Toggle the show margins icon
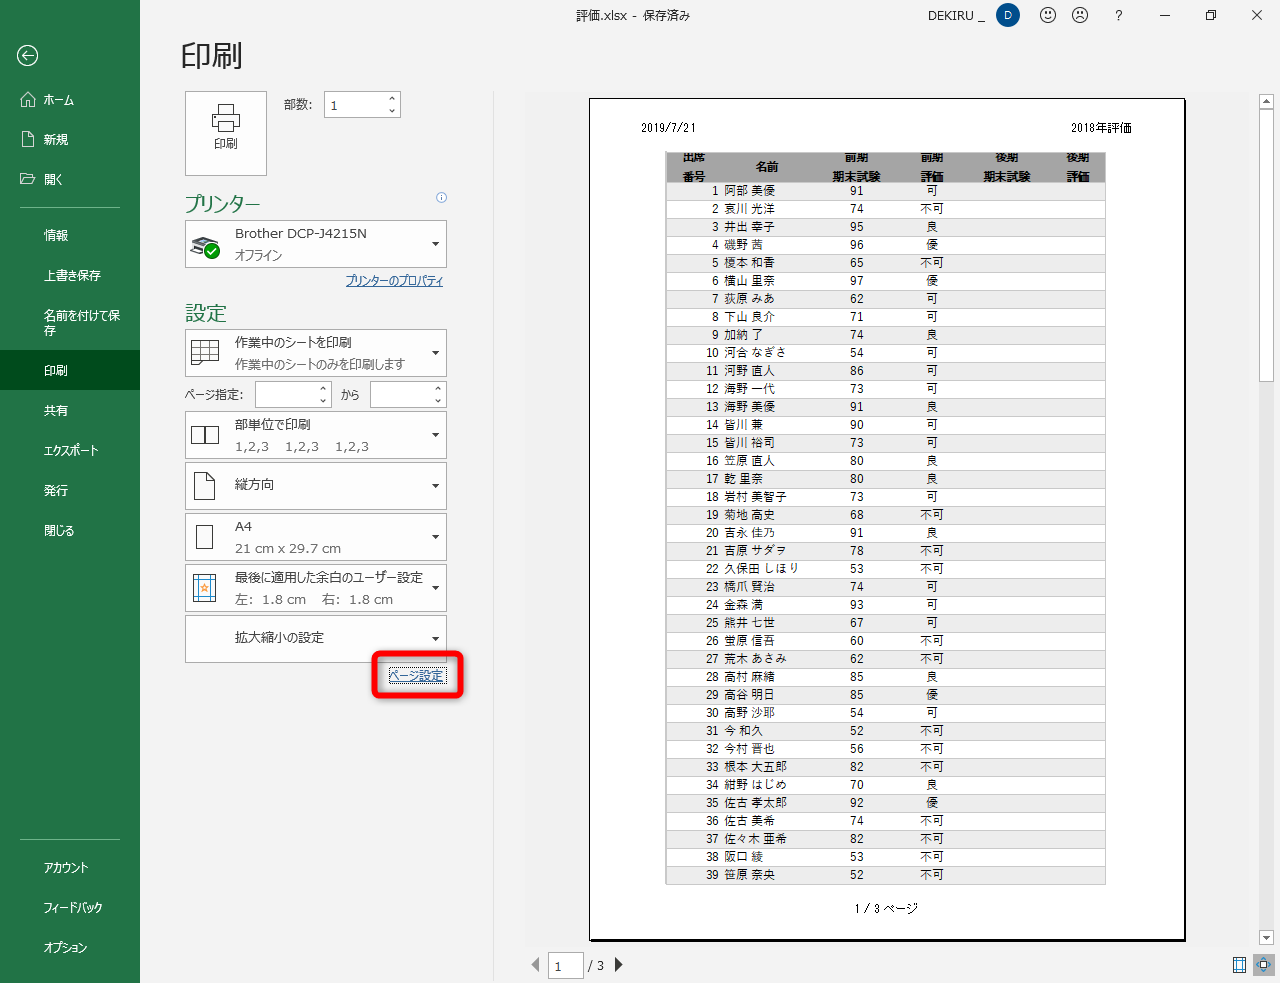This screenshot has height=984, width=1280. pyautogui.click(x=1240, y=965)
